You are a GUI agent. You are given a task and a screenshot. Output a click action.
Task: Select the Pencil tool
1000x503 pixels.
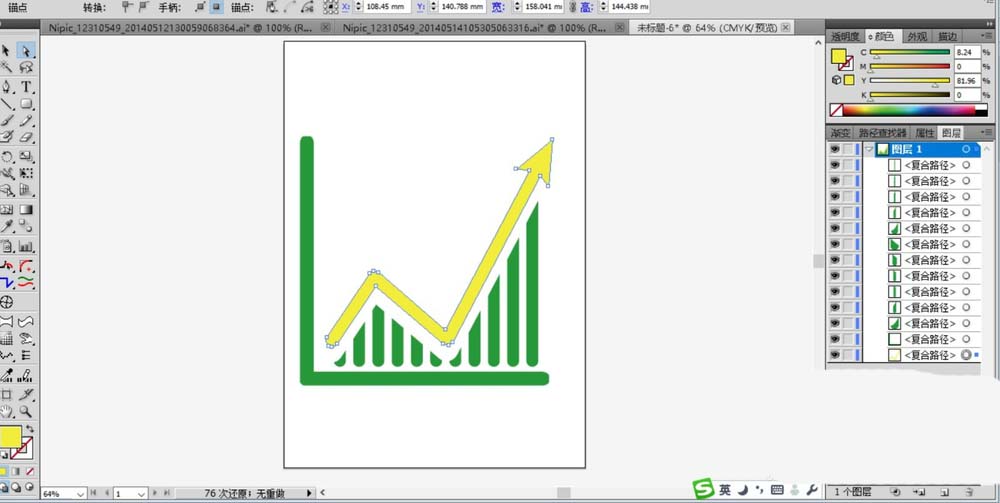click(x=26, y=120)
